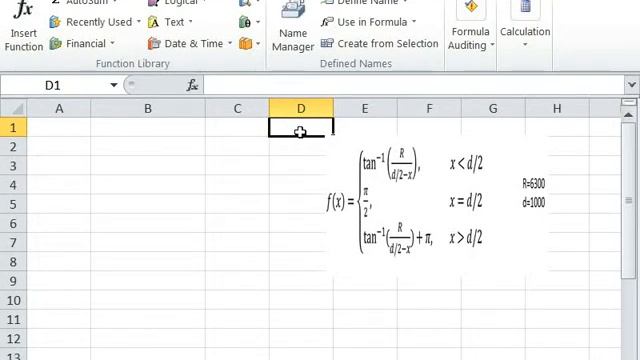Viewport: 640px width, 360px height.
Task: Click the vertical scrollbar thumb
Action: pos(629,200)
